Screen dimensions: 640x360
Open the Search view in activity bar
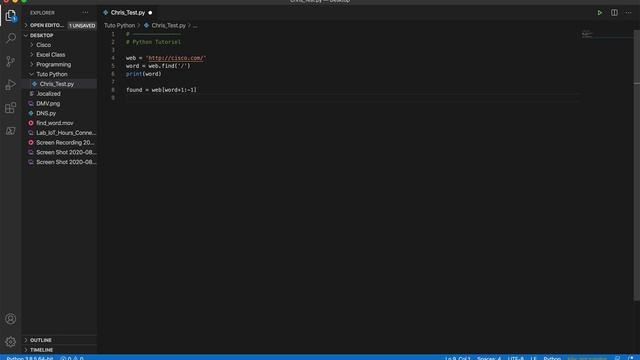[11, 38]
